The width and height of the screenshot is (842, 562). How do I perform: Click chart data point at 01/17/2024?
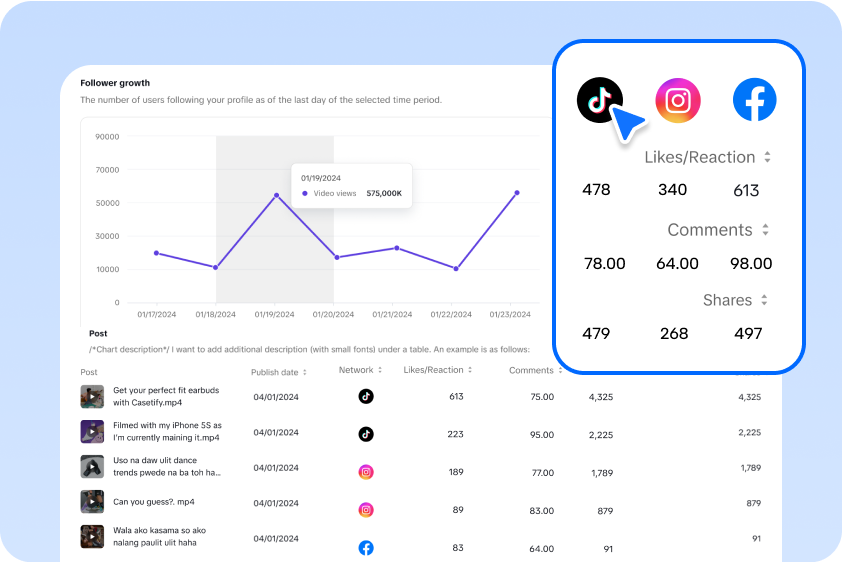click(x=156, y=253)
